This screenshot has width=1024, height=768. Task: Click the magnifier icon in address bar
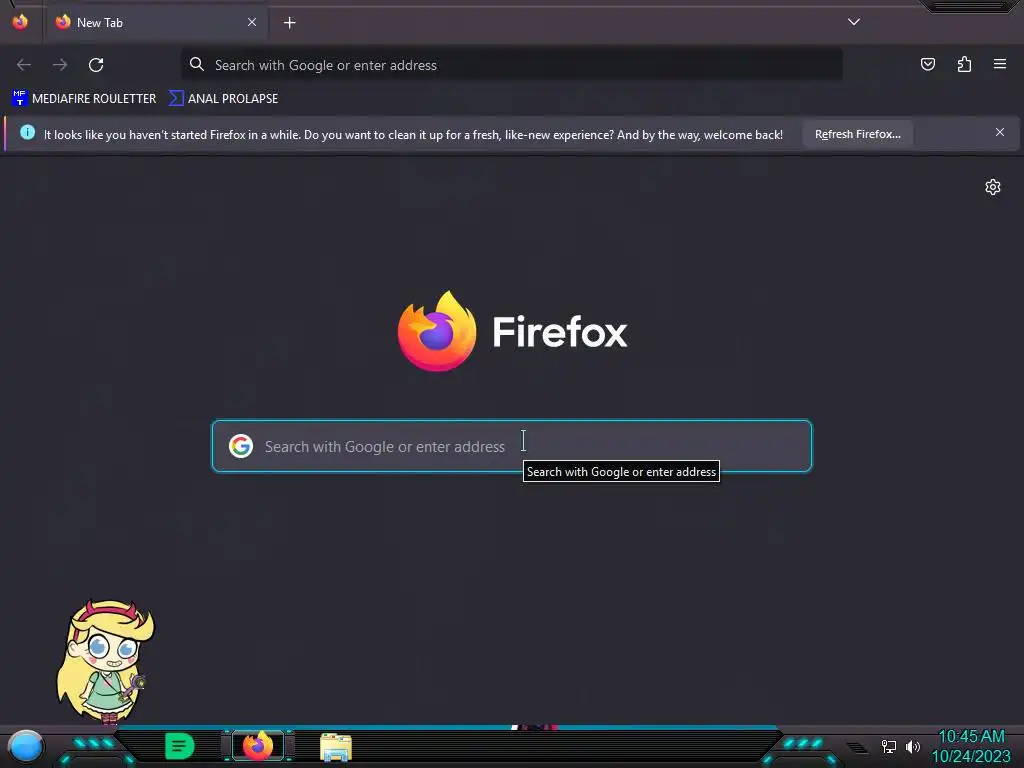tap(197, 64)
